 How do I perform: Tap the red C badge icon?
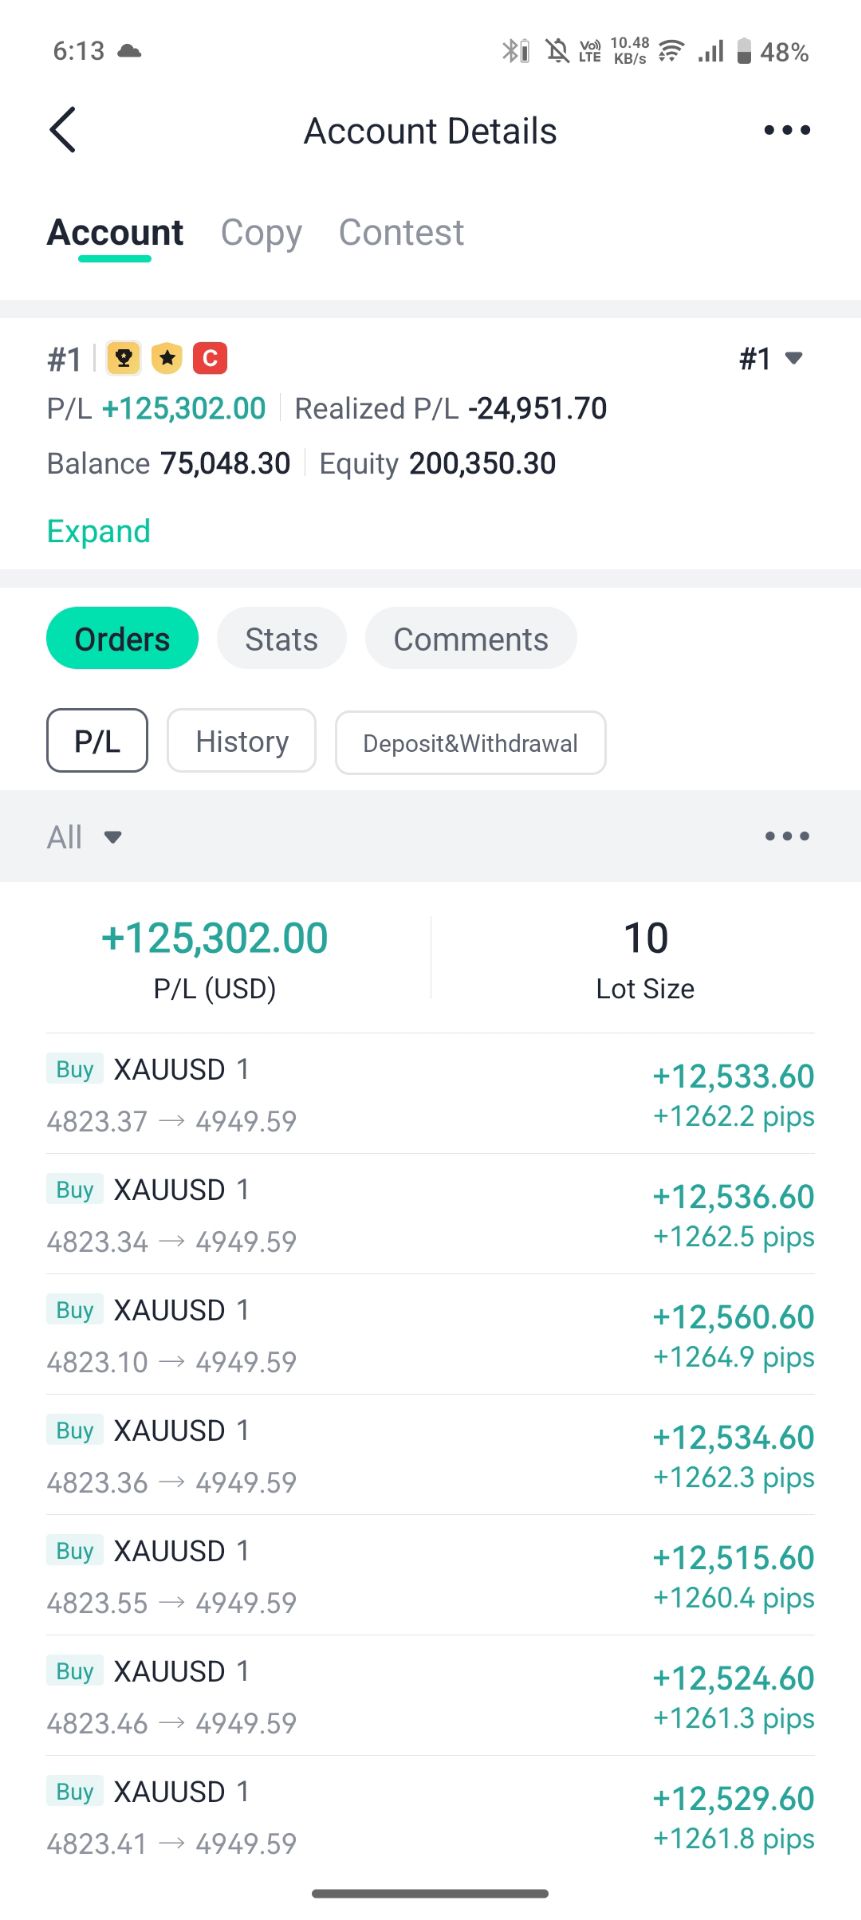coord(210,358)
